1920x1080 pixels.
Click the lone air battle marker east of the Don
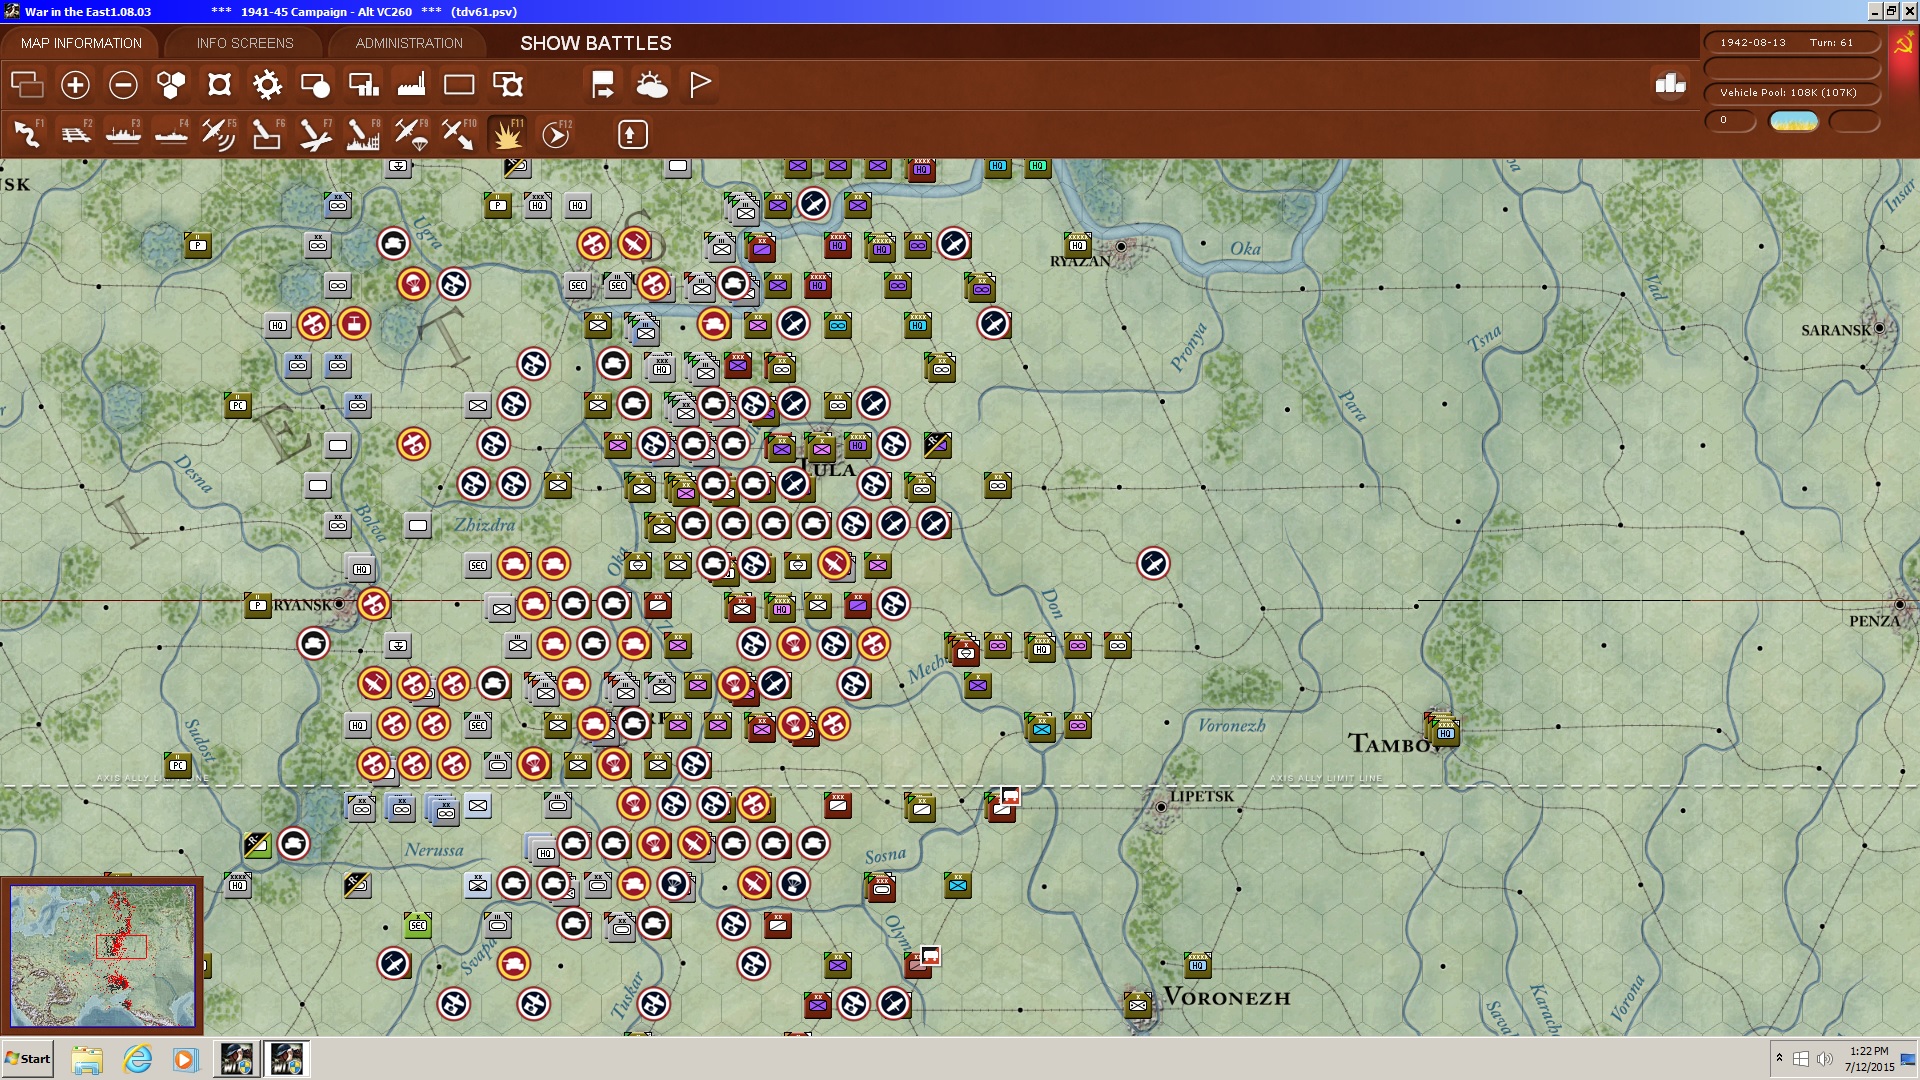click(x=1153, y=564)
